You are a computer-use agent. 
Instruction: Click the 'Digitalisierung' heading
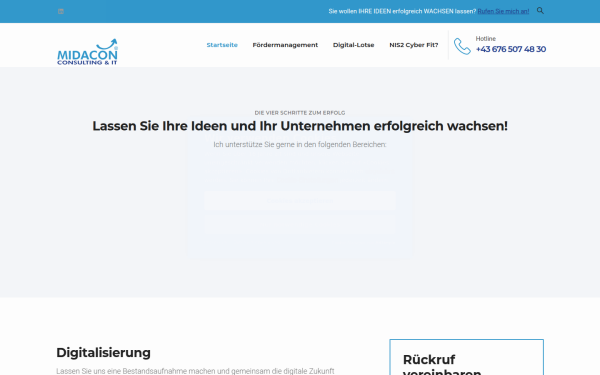click(103, 352)
